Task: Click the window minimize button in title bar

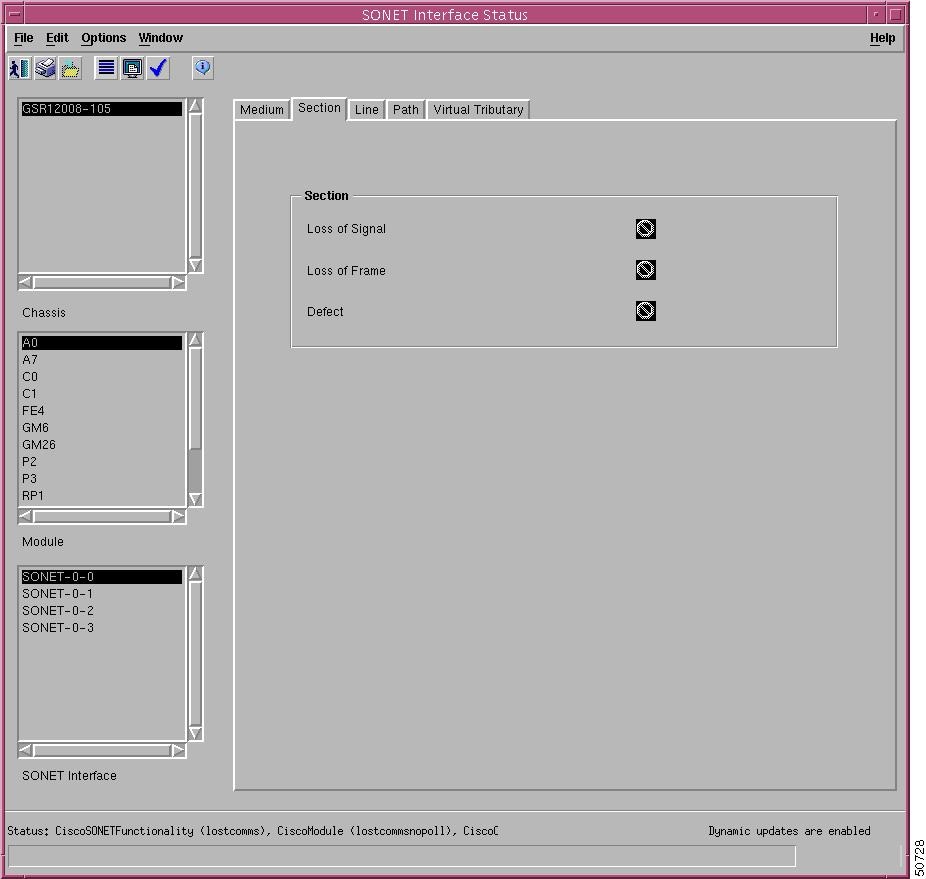Action: [x=876, y=14]
